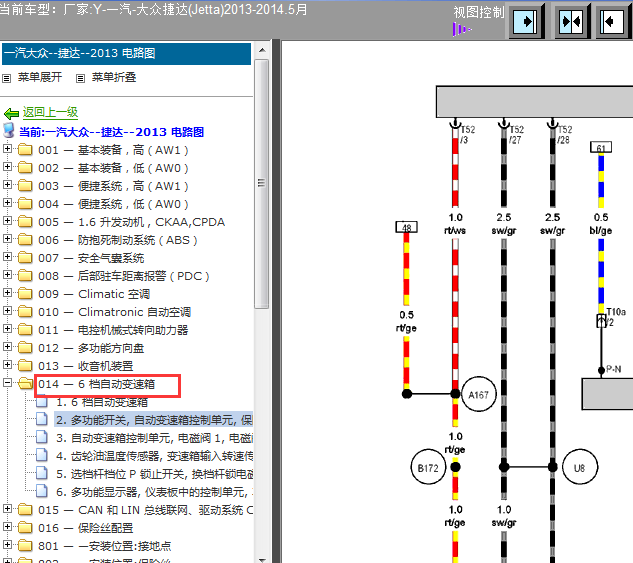Click the folder icon of 015 CAN 和 LIN
Image resolution: width=633 pixels, height=563 pixels.
[x=25, y=510]
